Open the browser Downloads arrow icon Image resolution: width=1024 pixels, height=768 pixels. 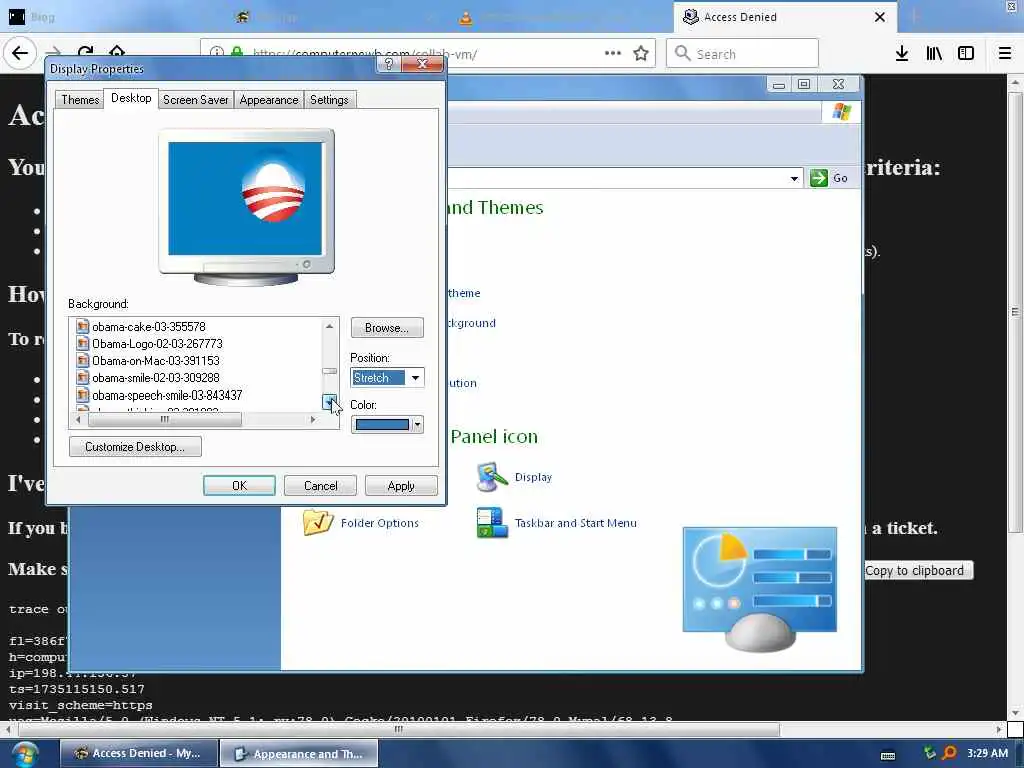[x=902, y=54]
